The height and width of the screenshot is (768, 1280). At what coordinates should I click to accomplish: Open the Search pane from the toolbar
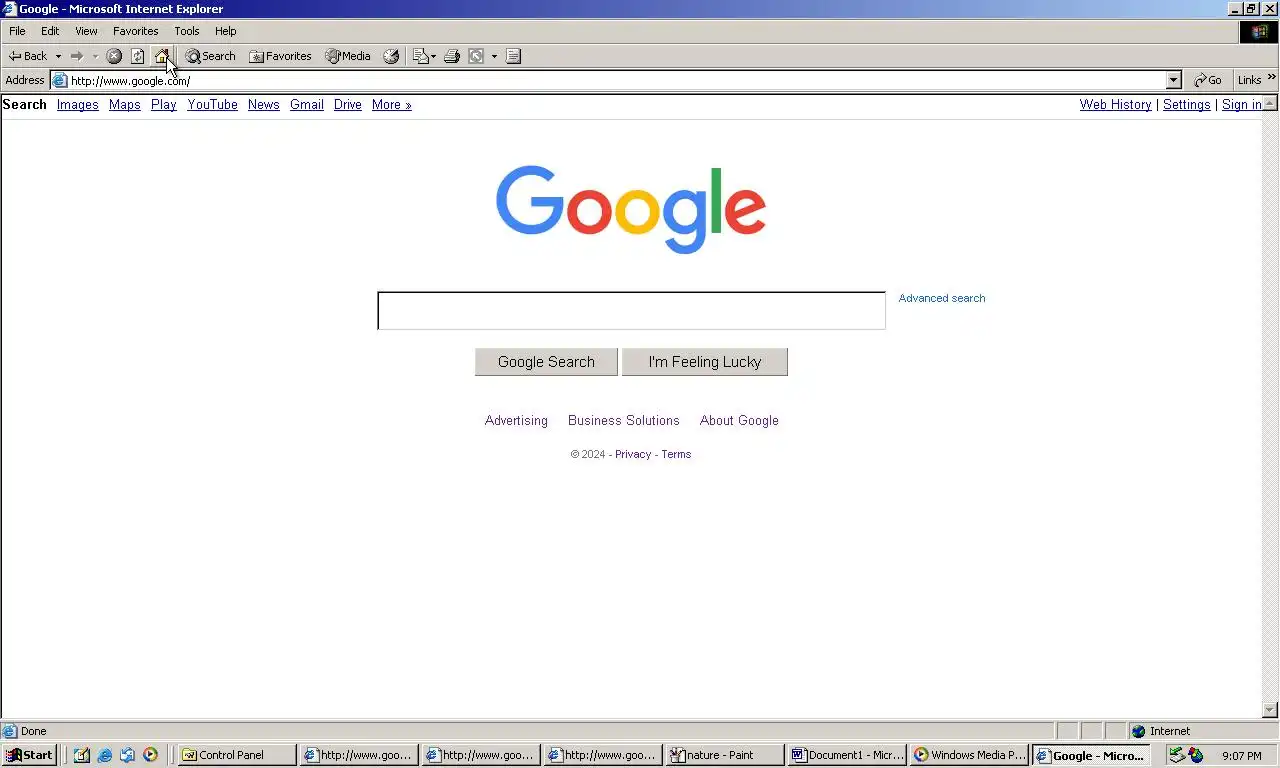coord(210,56)
